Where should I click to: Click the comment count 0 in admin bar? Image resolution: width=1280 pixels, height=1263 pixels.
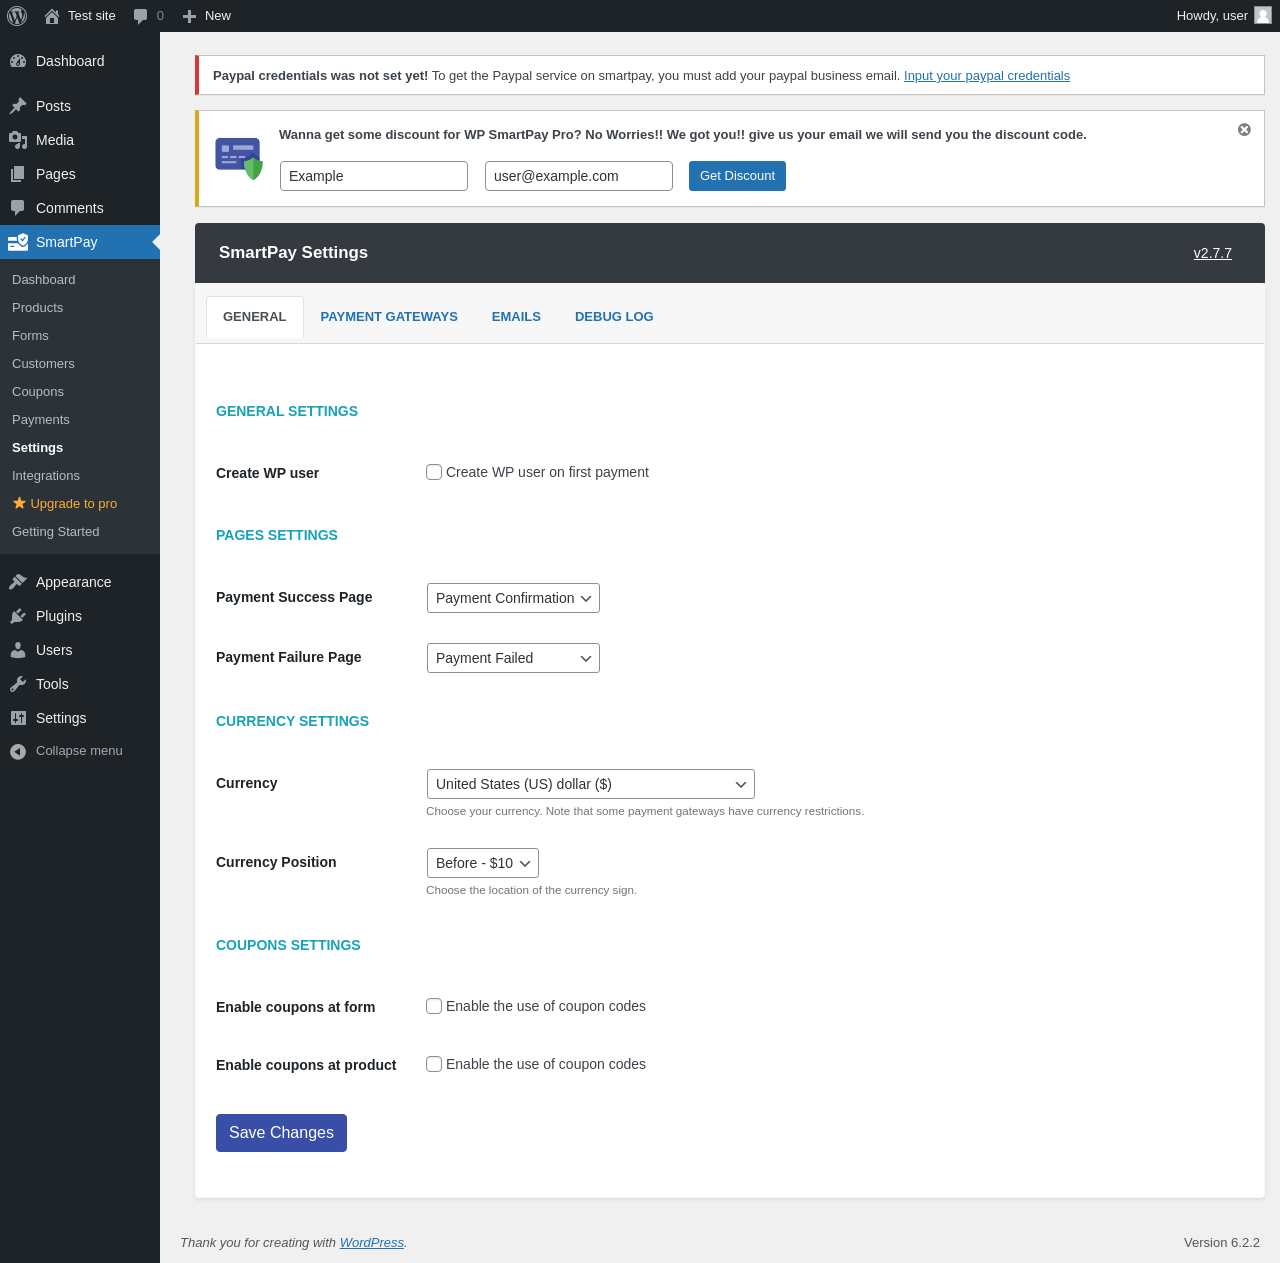point(160,16)
